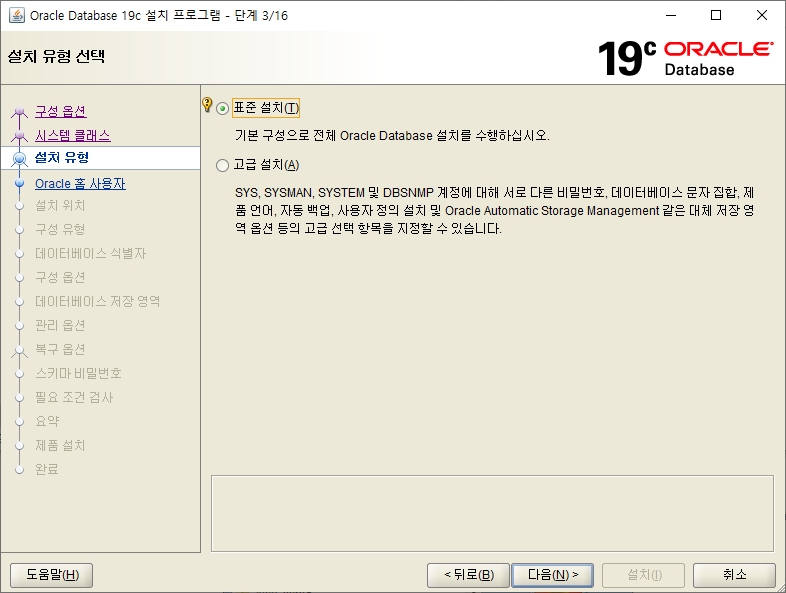Cancel installation with the 취소 button
The height and width of the screenshot is (593, 786).
point(734,574)
